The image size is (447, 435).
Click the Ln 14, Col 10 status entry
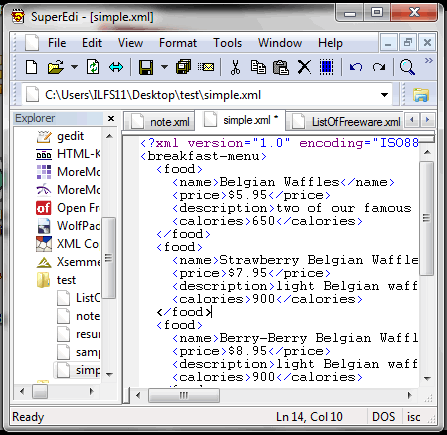click(x=309, y=417)
